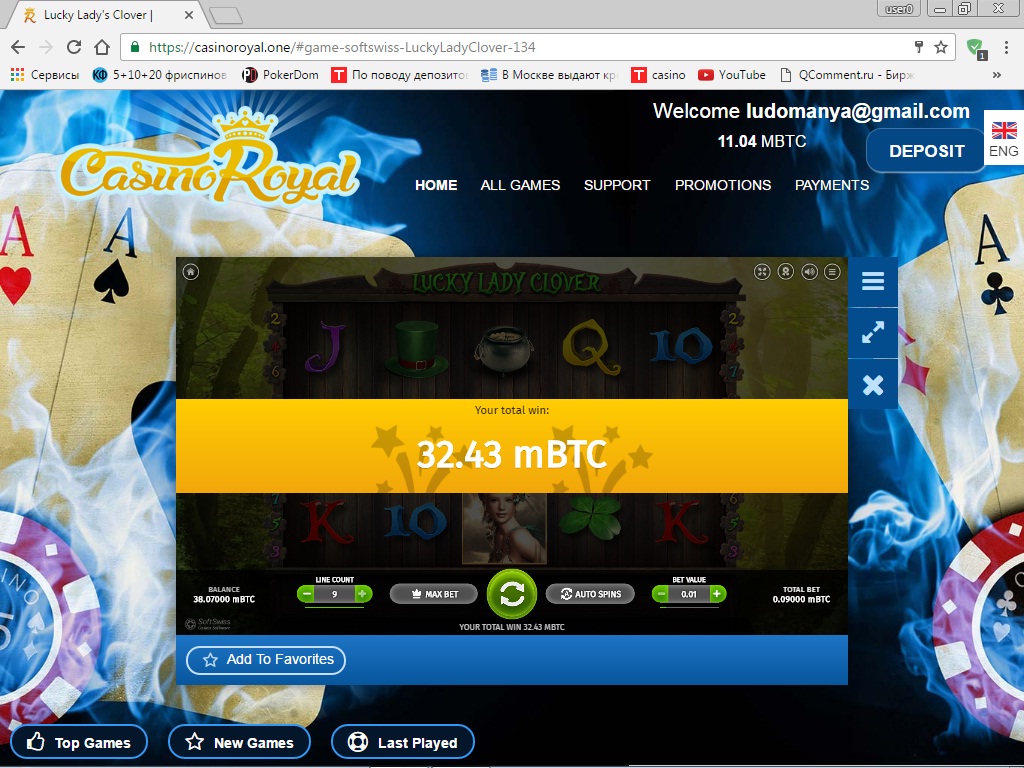1024x768 pixels.
Task: Open the PROMOTIONS page
Action: click(x=723, y=185)
